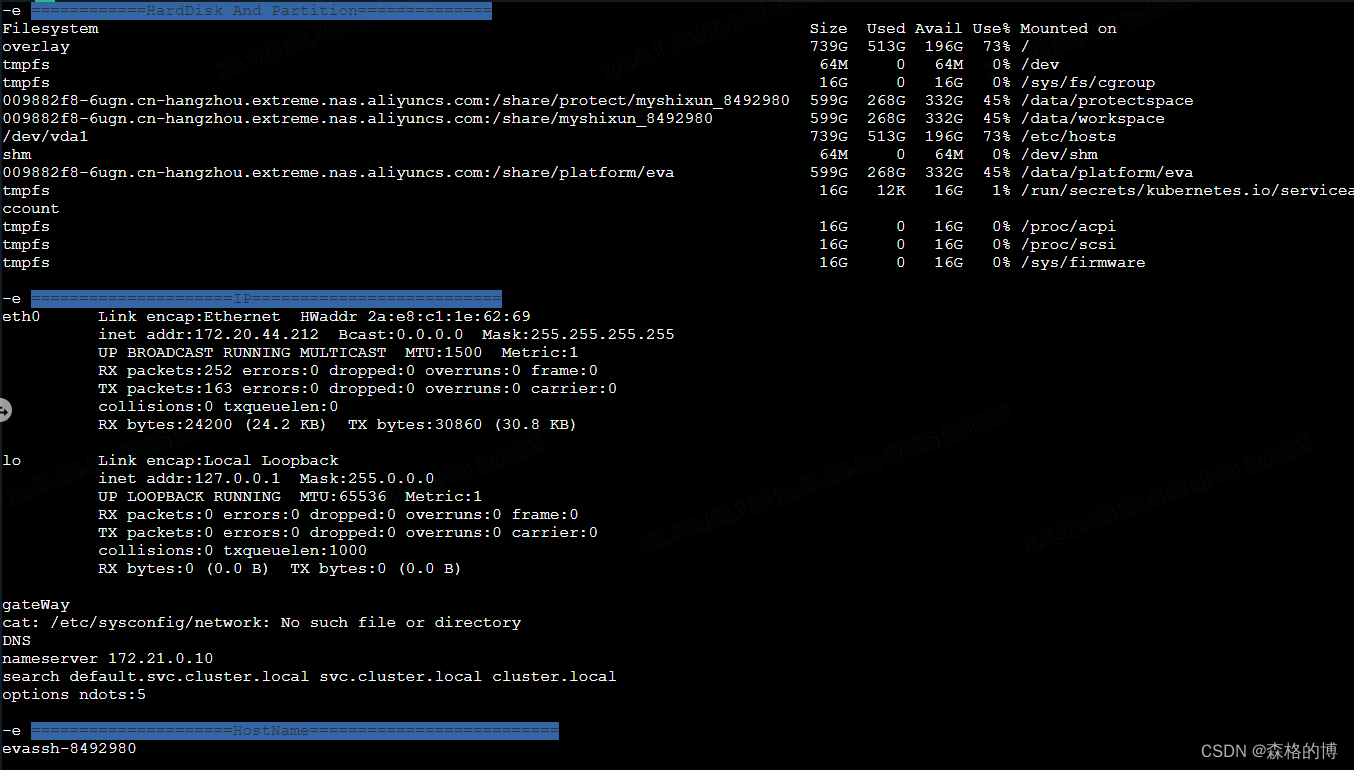Select 'Link encap:Local Loopback'
This screenshot has height=770, width=1354.
point(218,461)
